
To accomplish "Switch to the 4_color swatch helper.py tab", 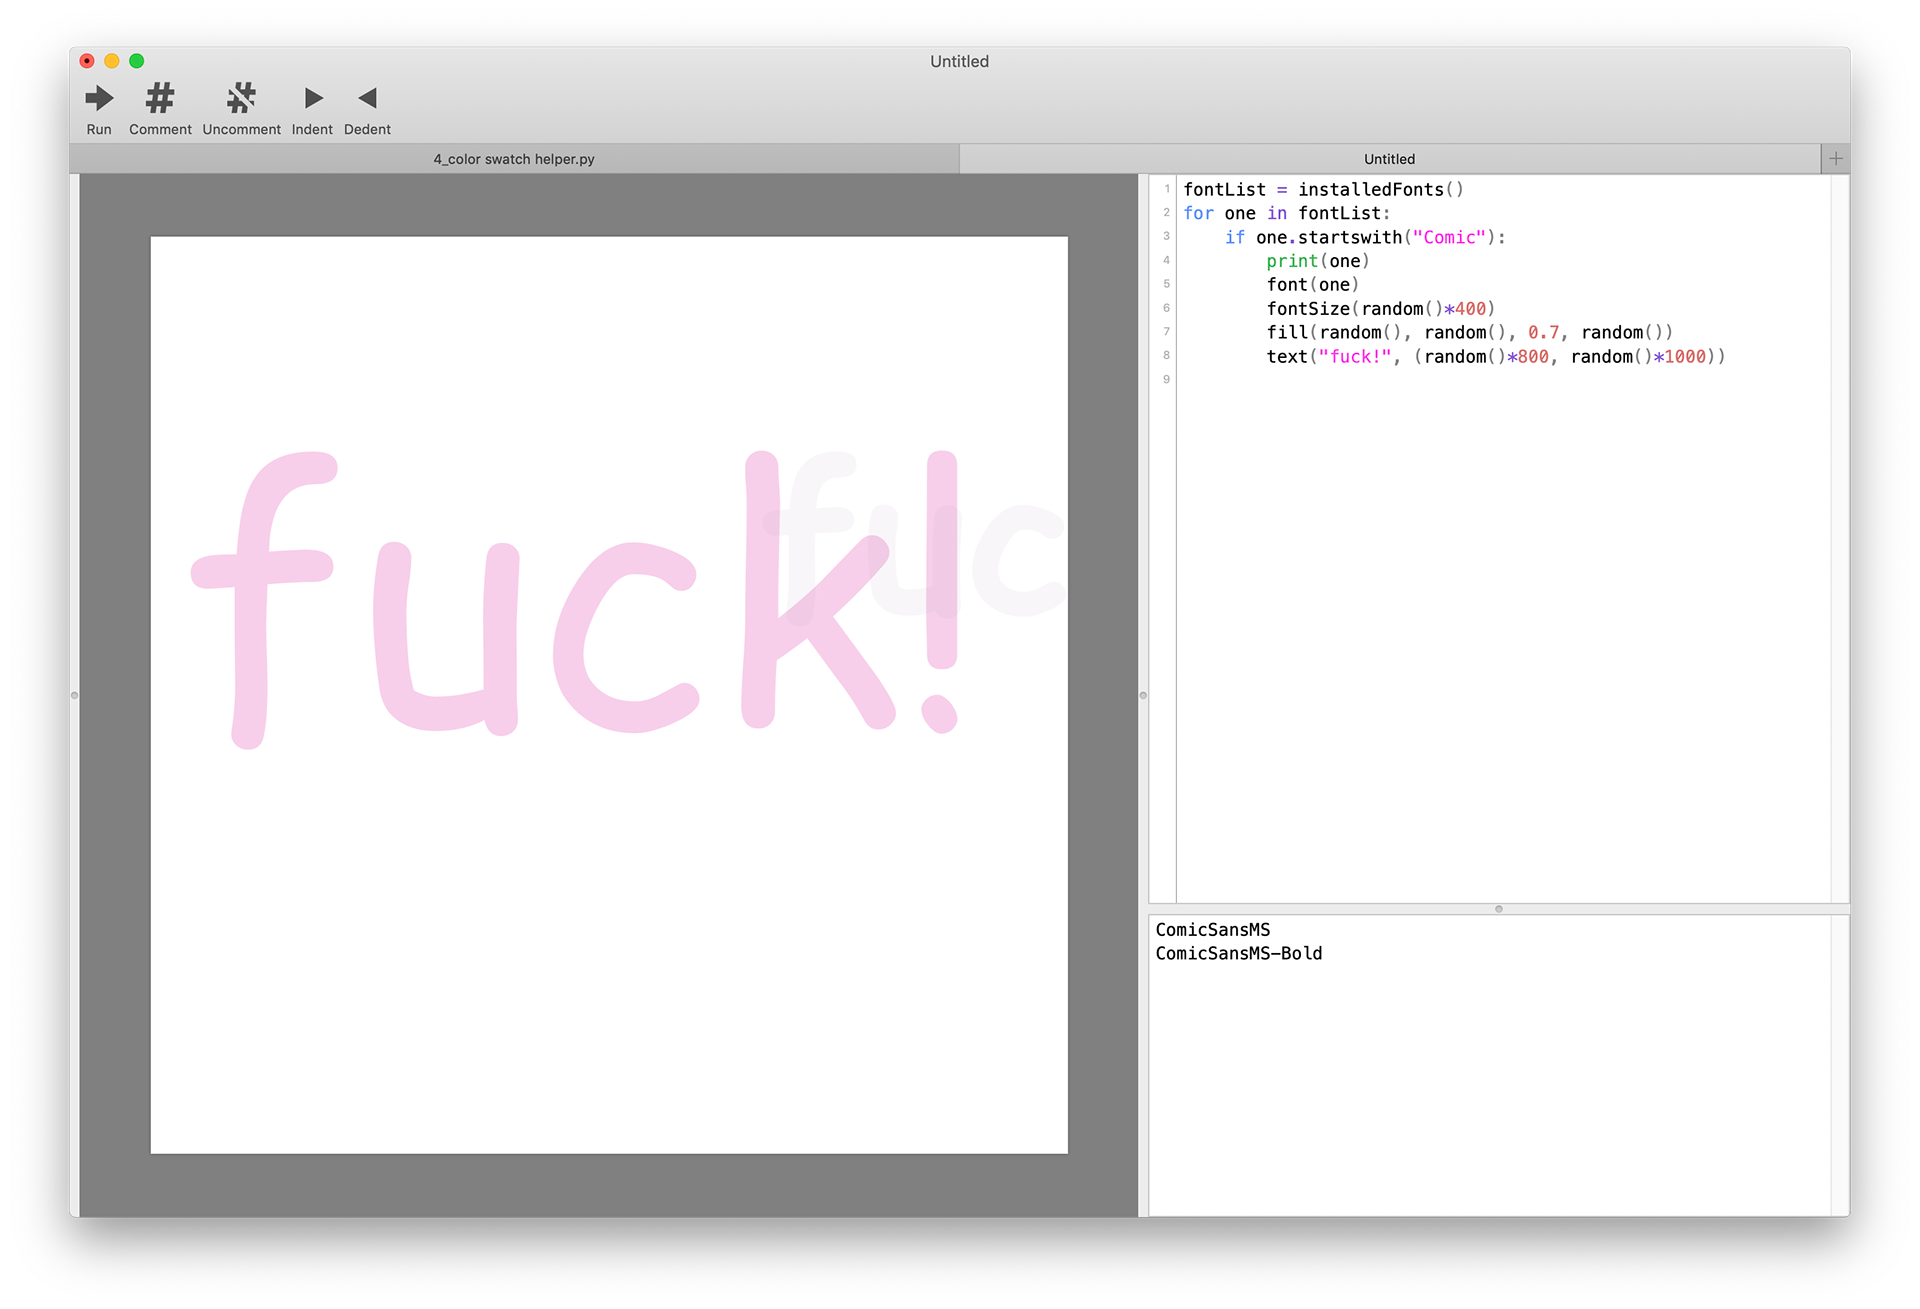I will click(x=514, y=159).
